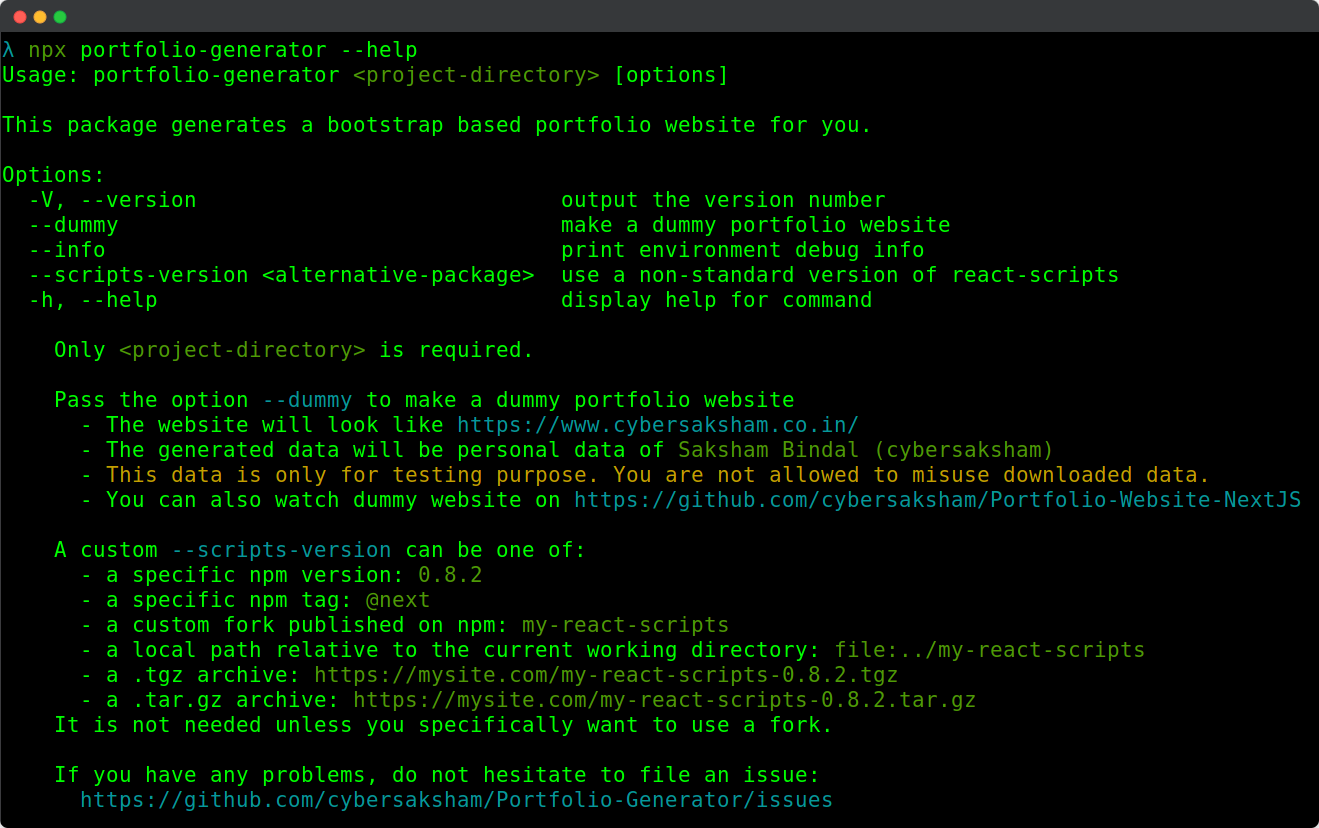Click the my-react-scripts-0.8.2.tar.gz archive URL
The image size is (1319, 828).
click(664, 700)
